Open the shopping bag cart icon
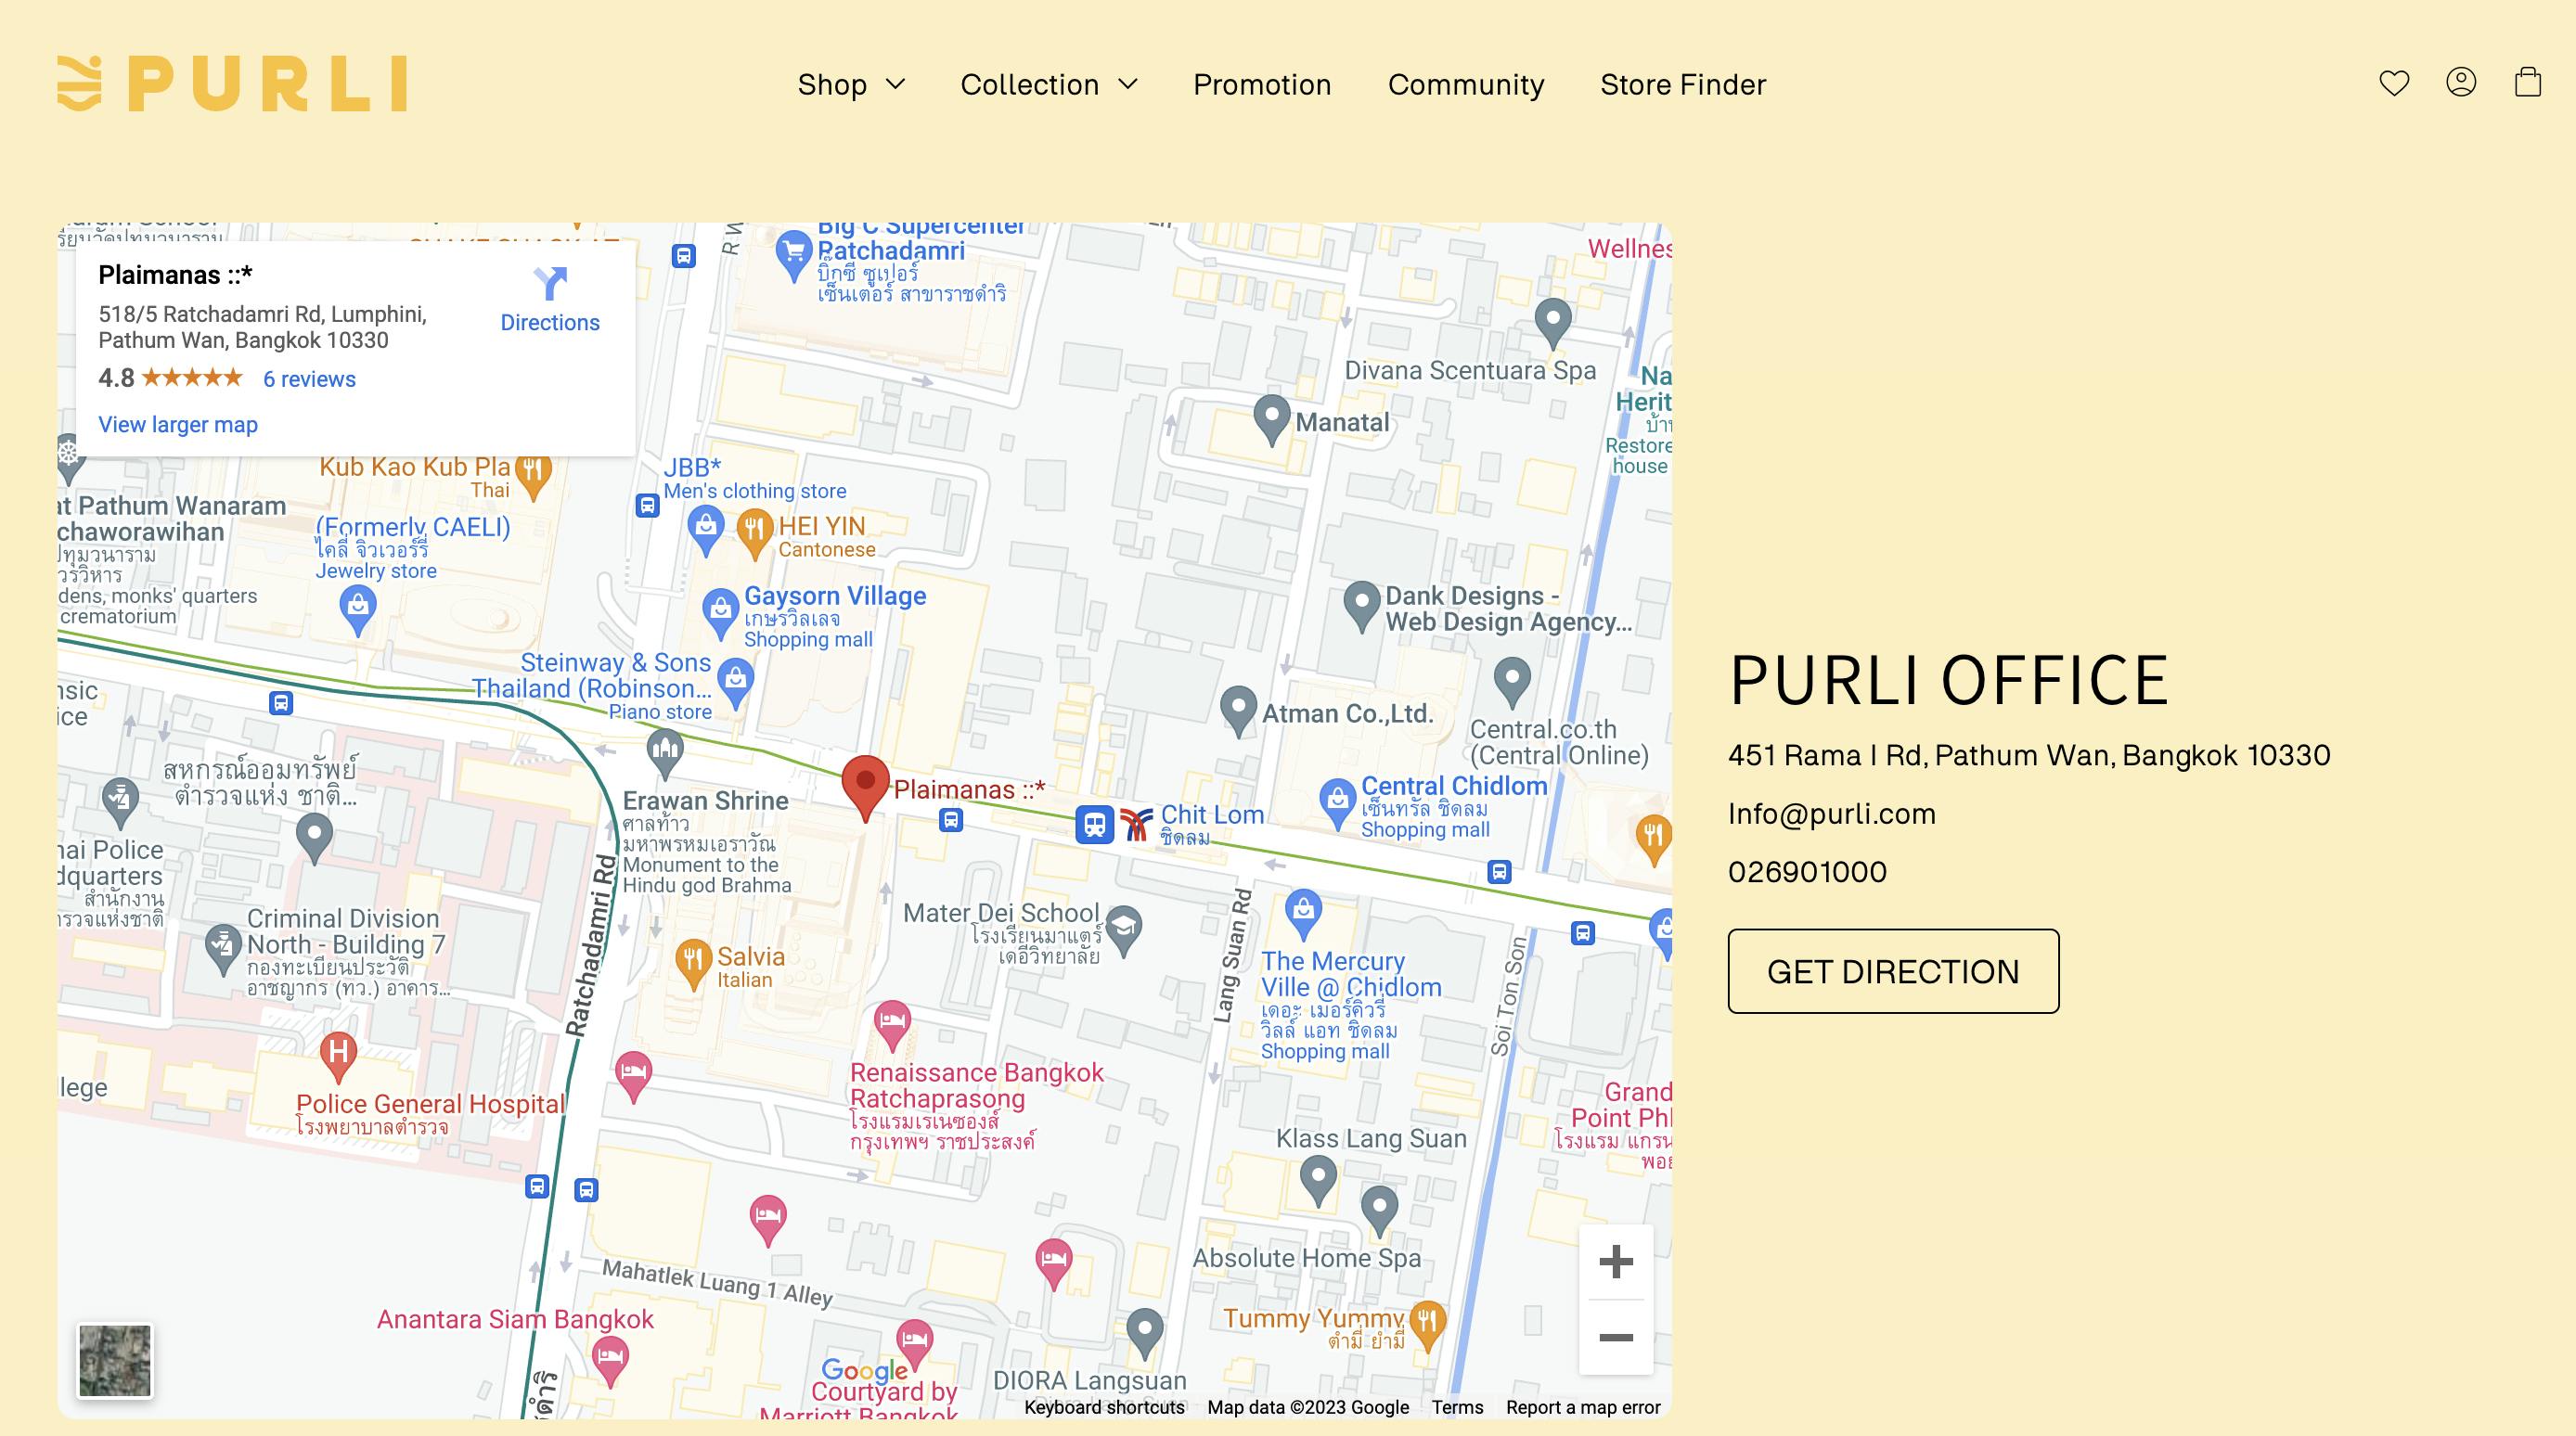 pyautogui.click(x=2528, y=82)
